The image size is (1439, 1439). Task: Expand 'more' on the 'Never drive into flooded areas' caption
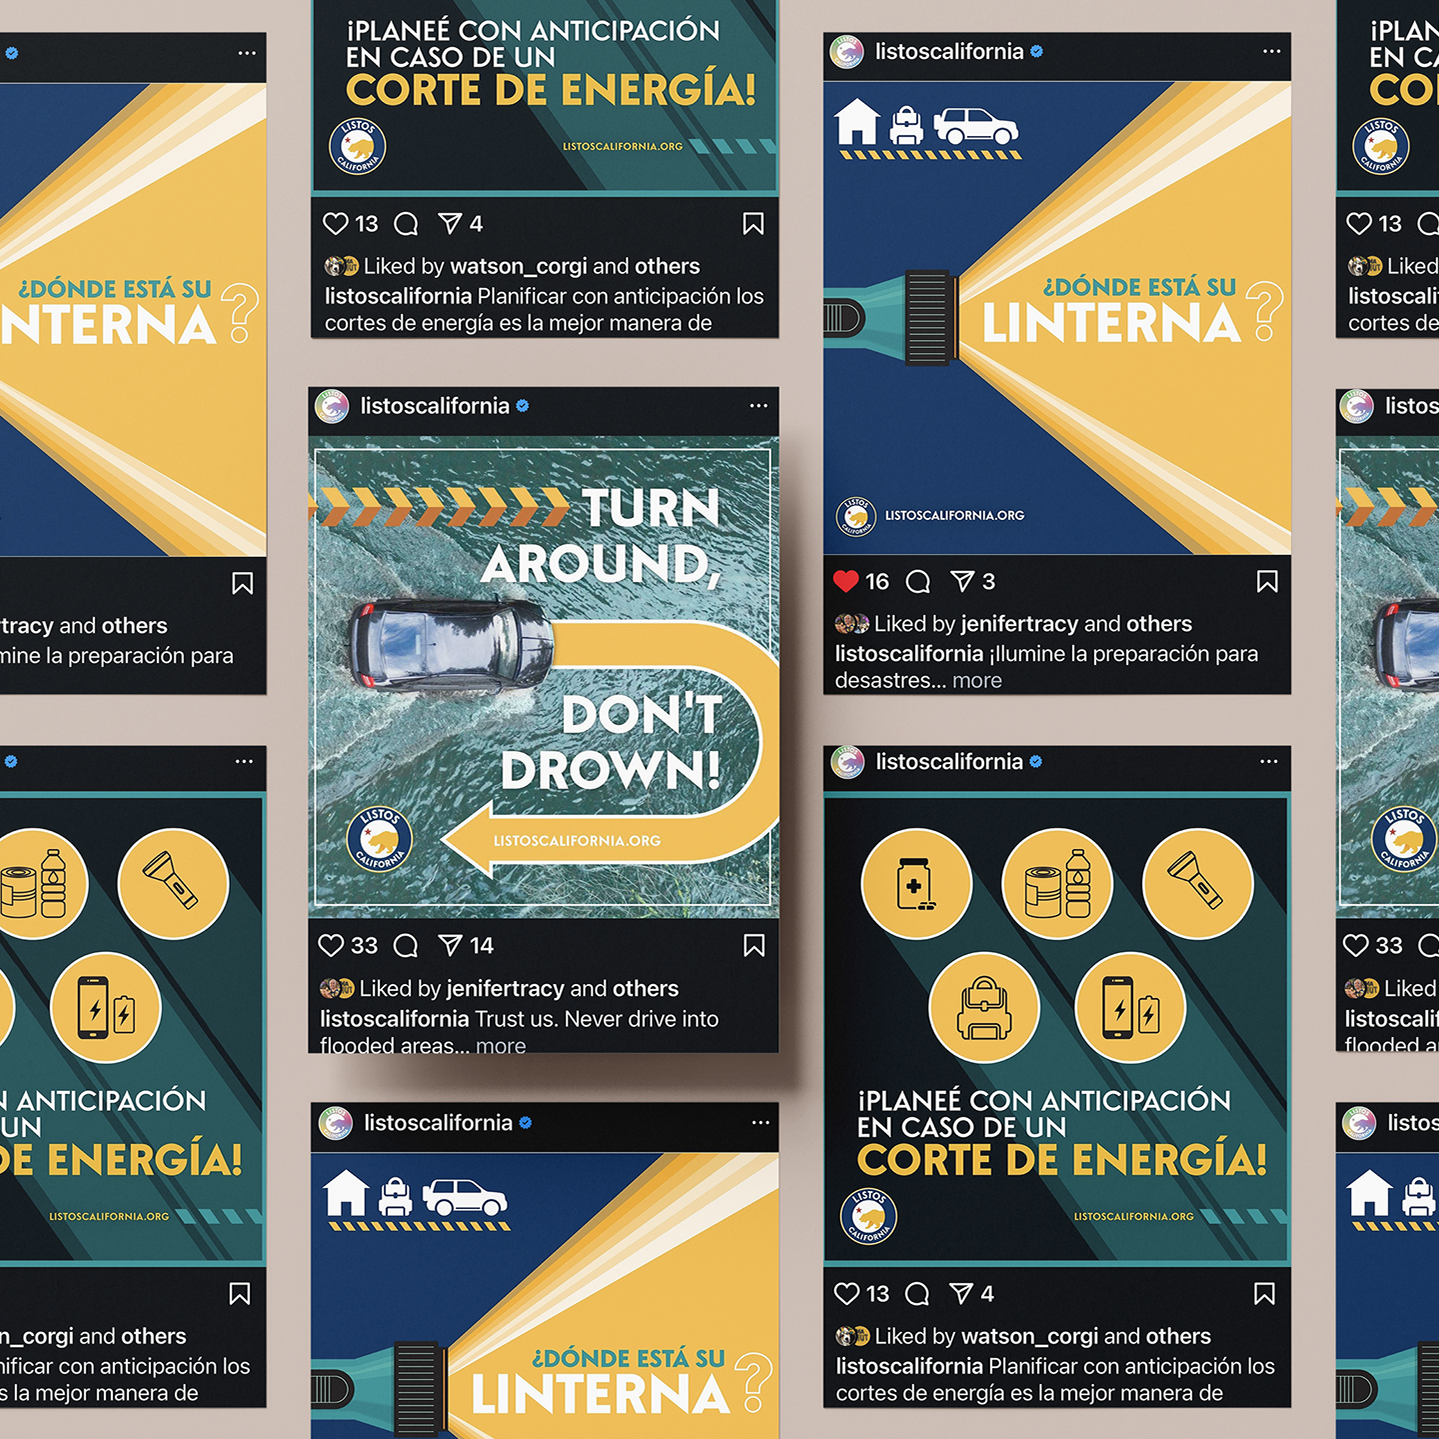pyautogui.click(x=501, y=1045)
